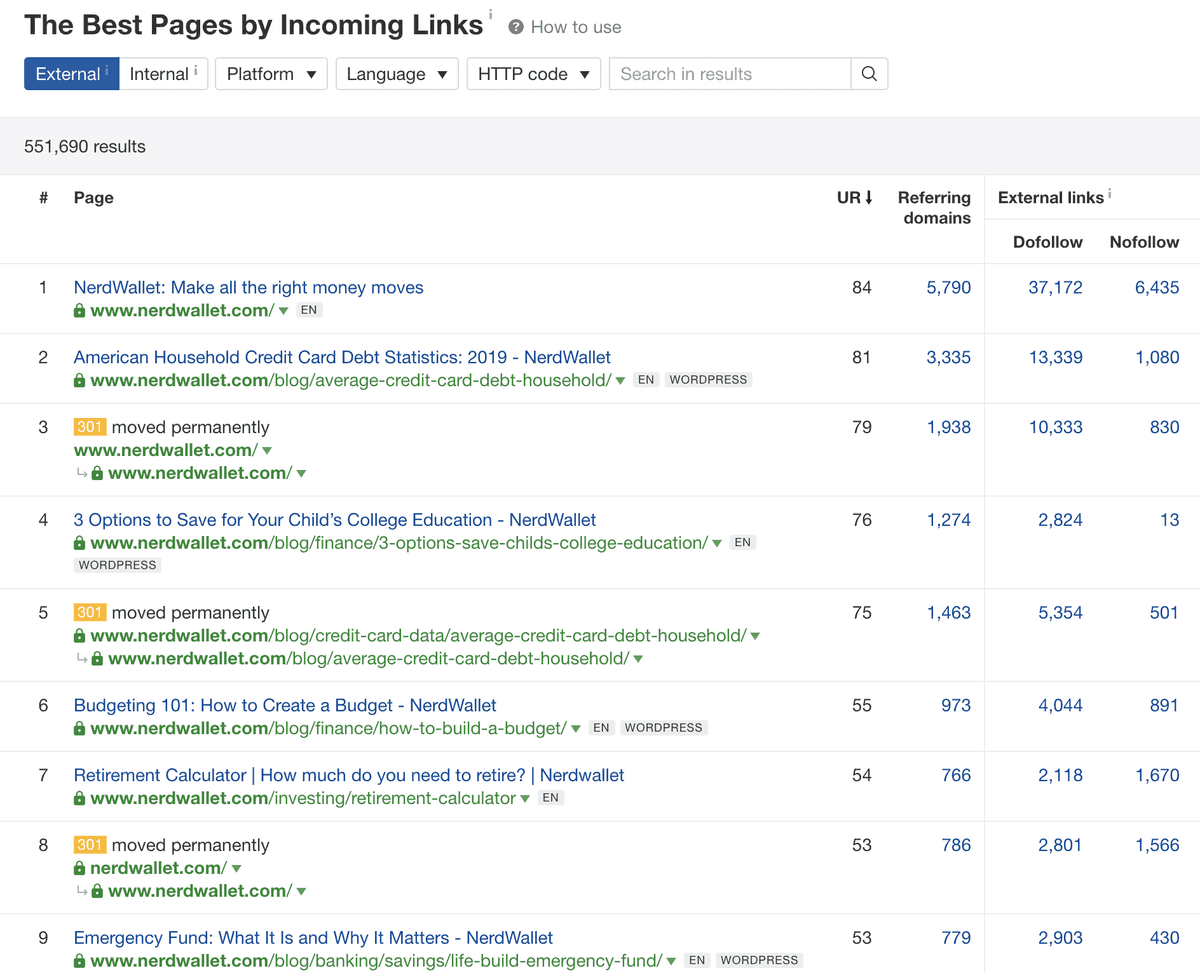Viewport: 1200px width, 973px height.
Task: Click dofollow count 2,801
Action: coord(1061,845)
